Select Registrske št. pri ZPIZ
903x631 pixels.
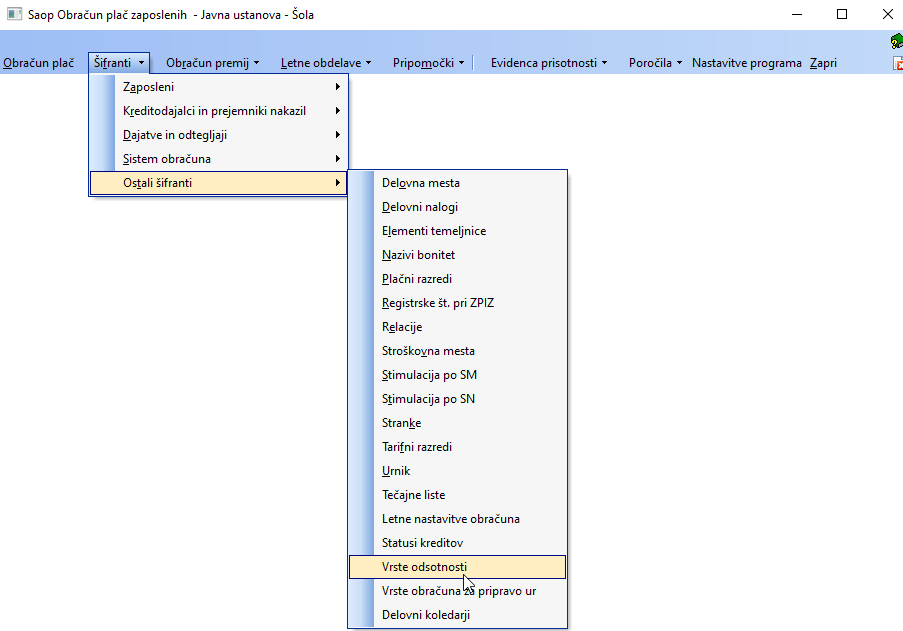457,303
